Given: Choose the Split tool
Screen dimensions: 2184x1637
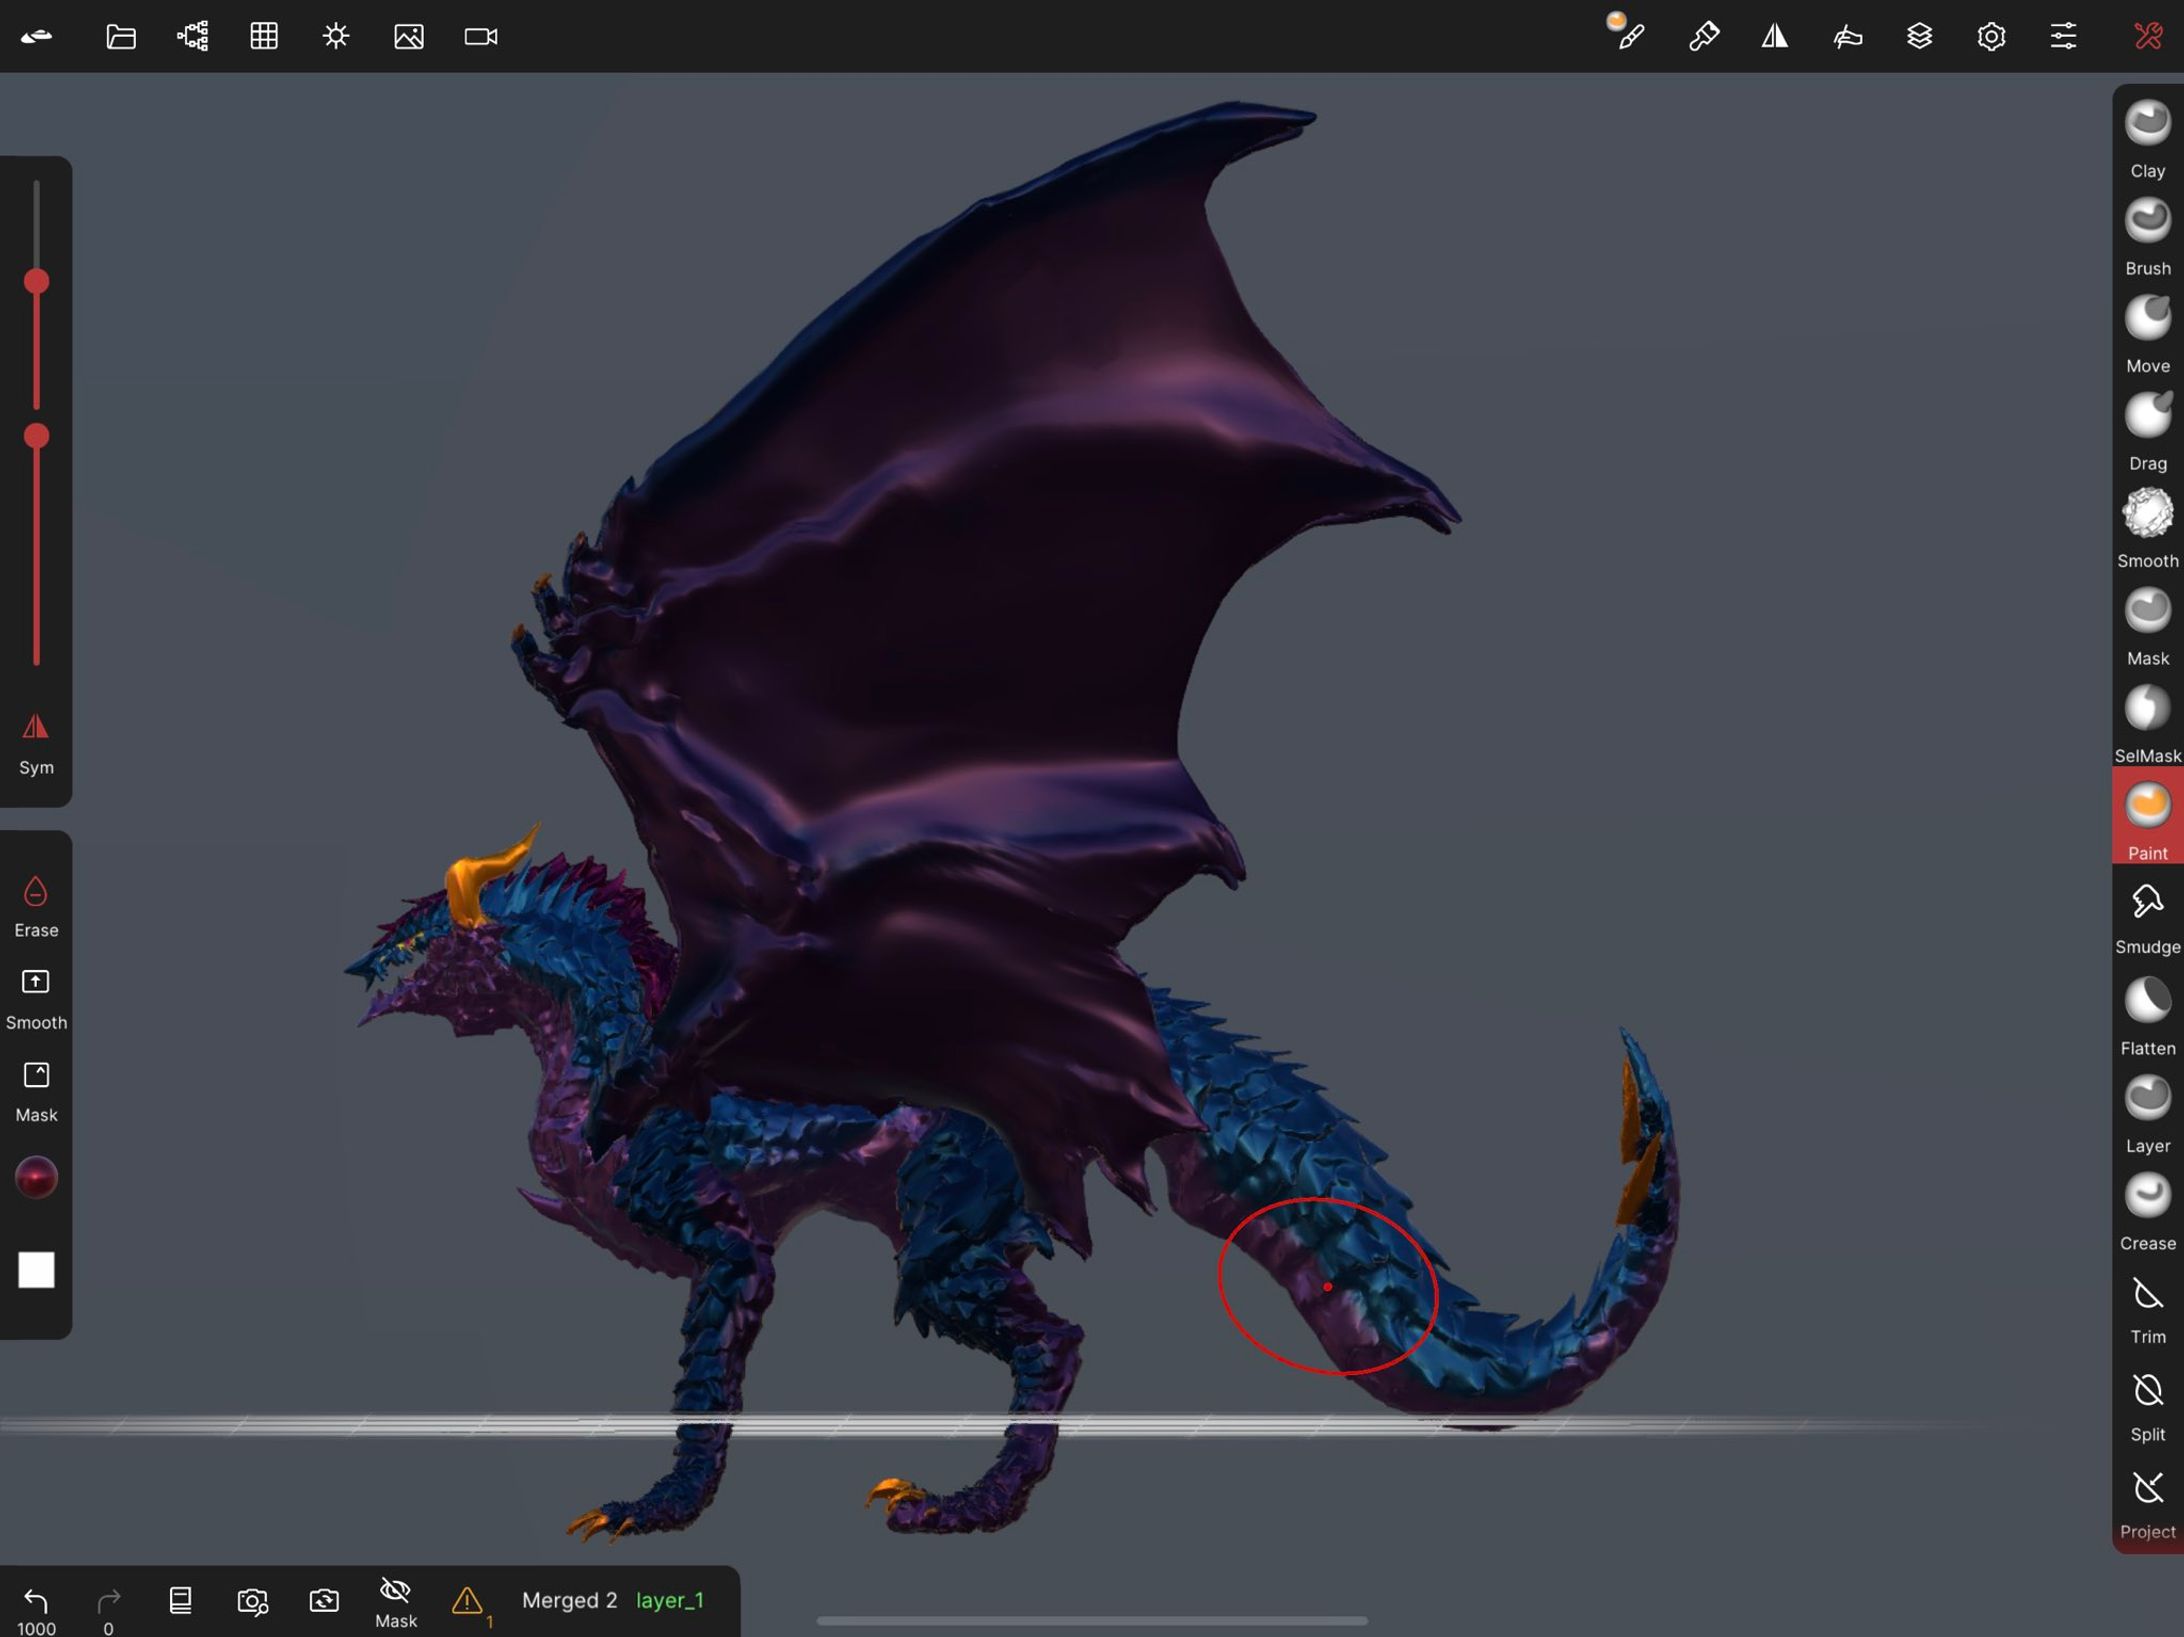Looking at the screenshot, I should (x=2147, y=1391).
